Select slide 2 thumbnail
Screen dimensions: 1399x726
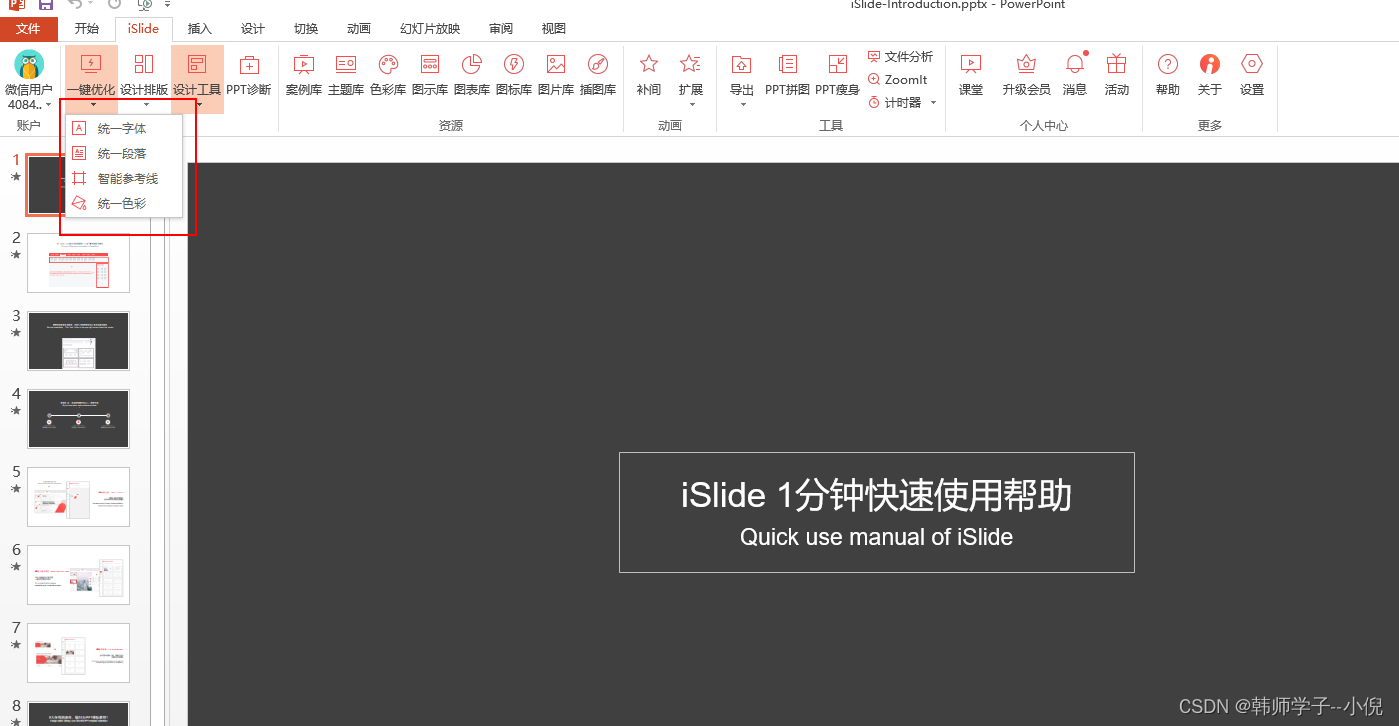78,263
